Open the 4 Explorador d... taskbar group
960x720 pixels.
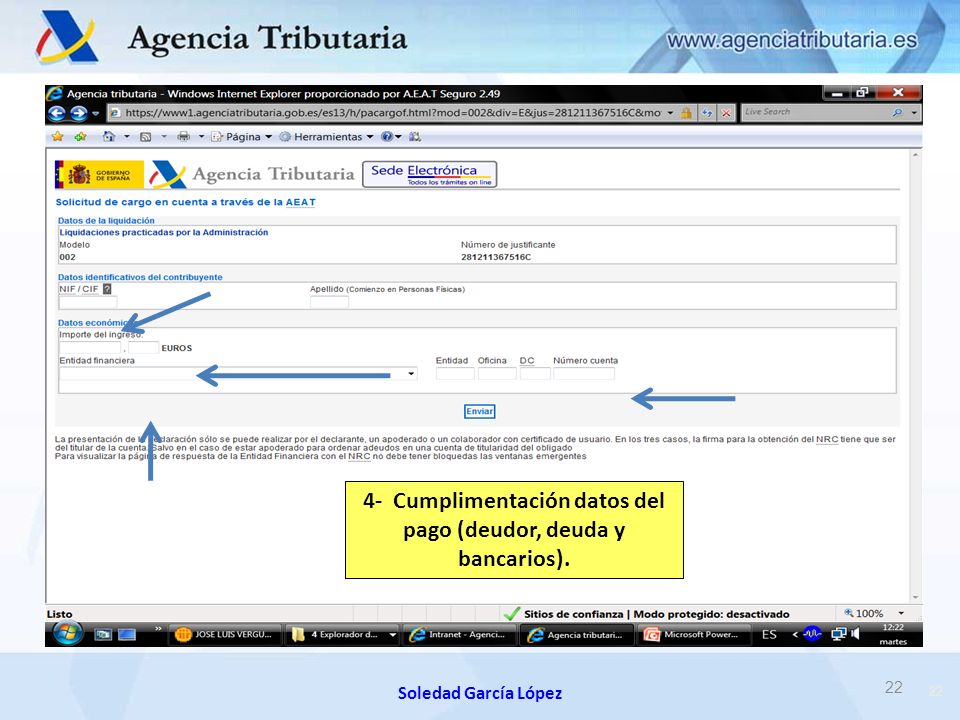coord(343,635)
